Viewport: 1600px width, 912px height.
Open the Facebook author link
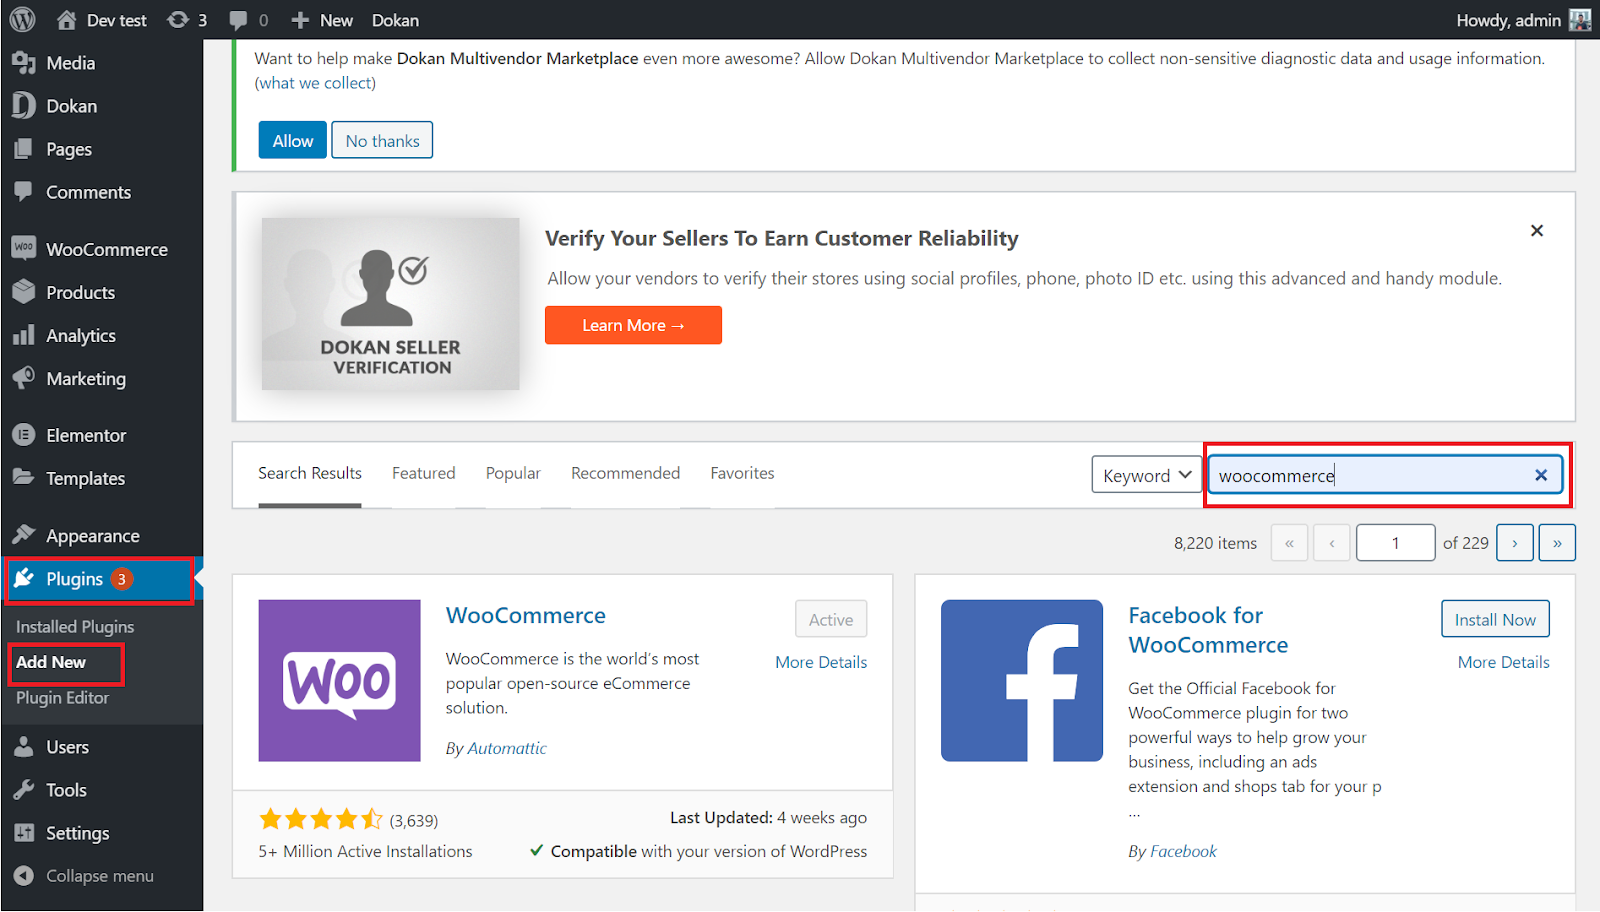(x=1183, y=851)
